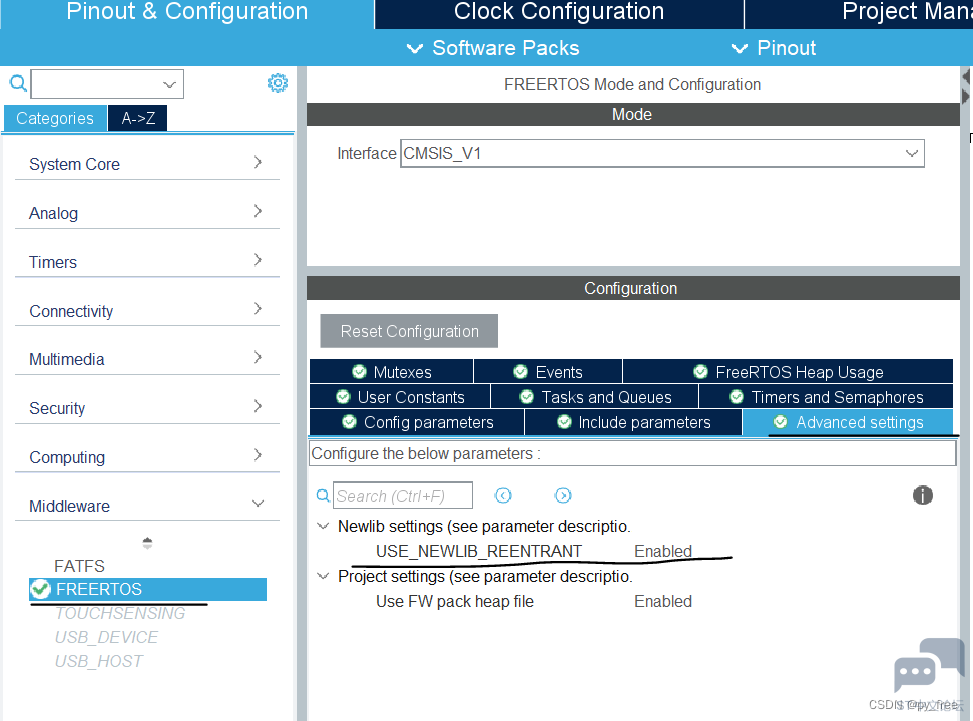This screenshot has height=721, width=973.
Task: Open the chat bubble feedback icon
Action: 929,665
